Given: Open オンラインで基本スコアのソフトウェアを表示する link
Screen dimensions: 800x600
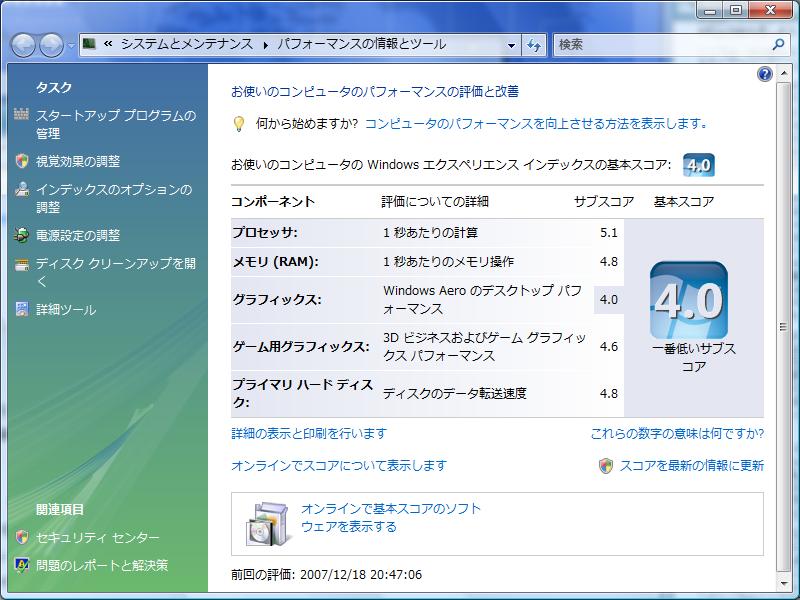Looking at the screenshot, I should click(x=391, y=517).
